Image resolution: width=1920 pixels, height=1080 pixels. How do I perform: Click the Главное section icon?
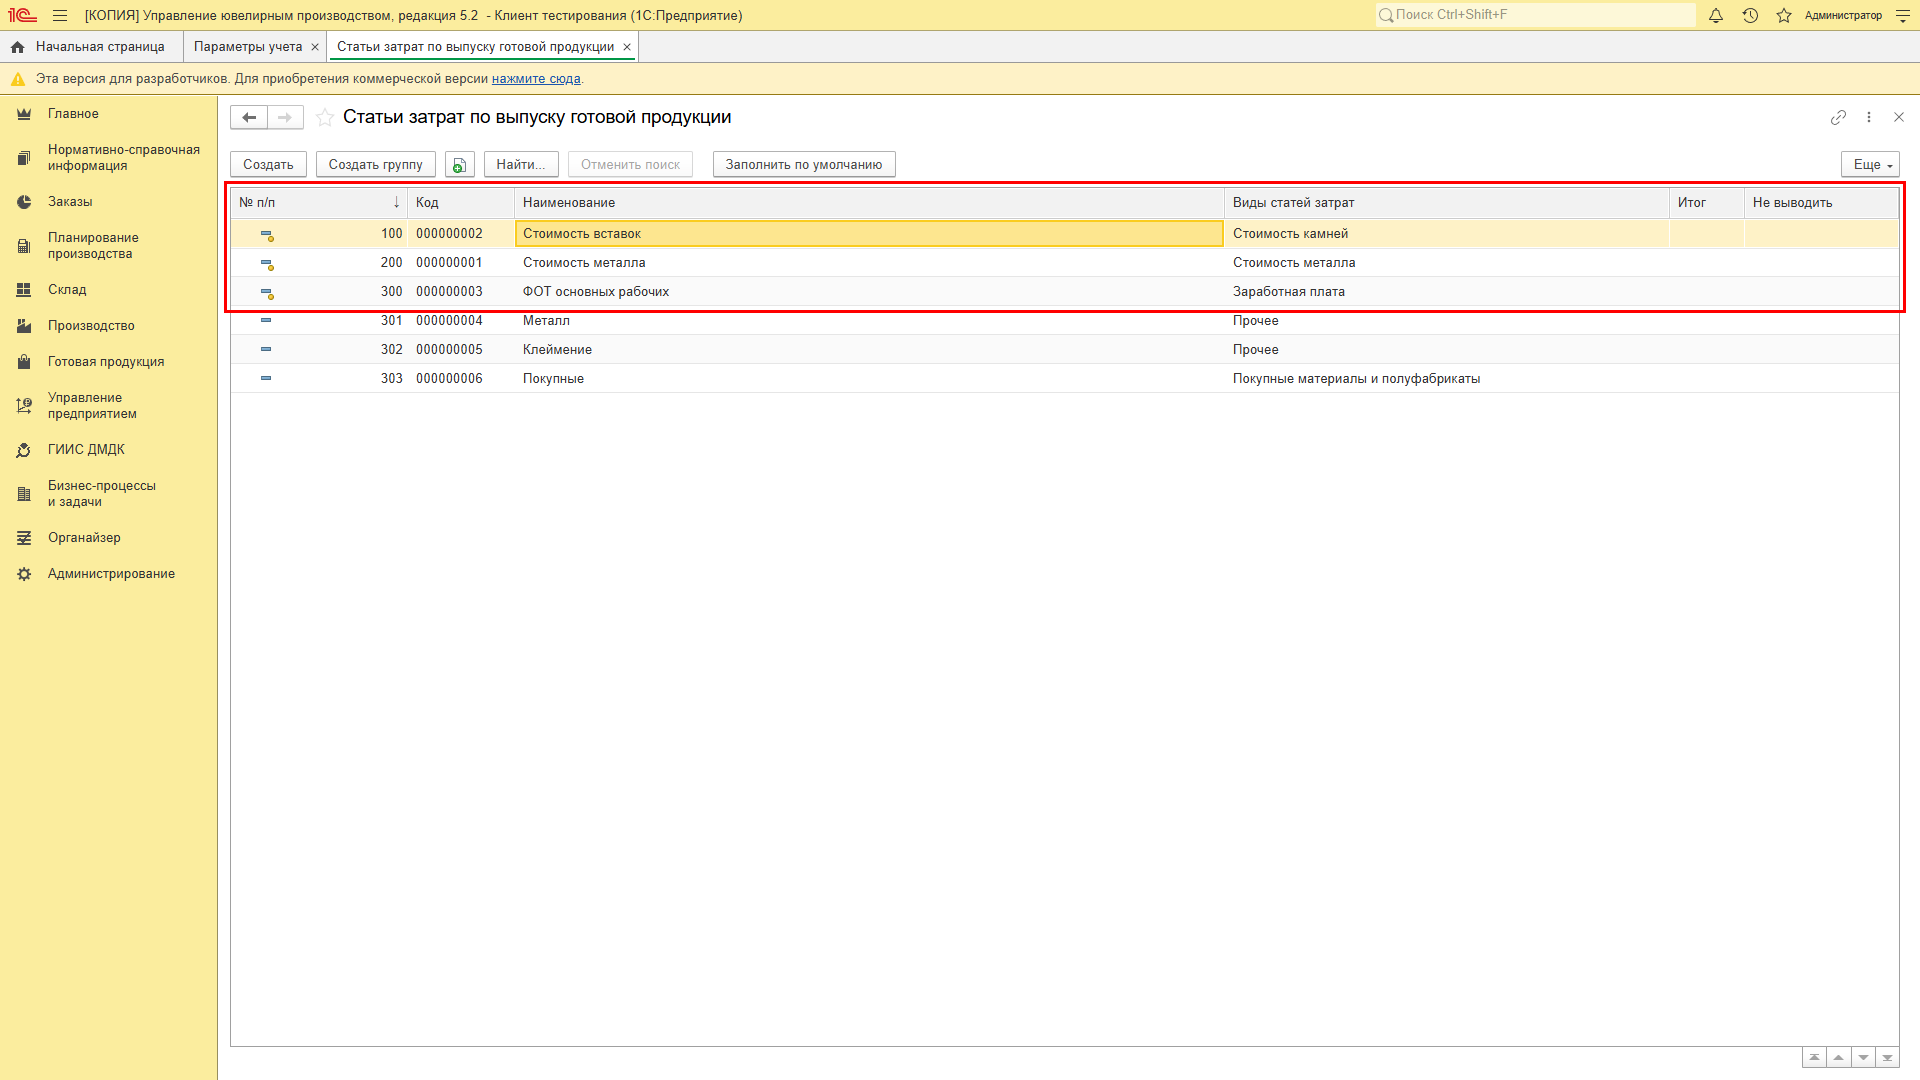coord(24,114)
